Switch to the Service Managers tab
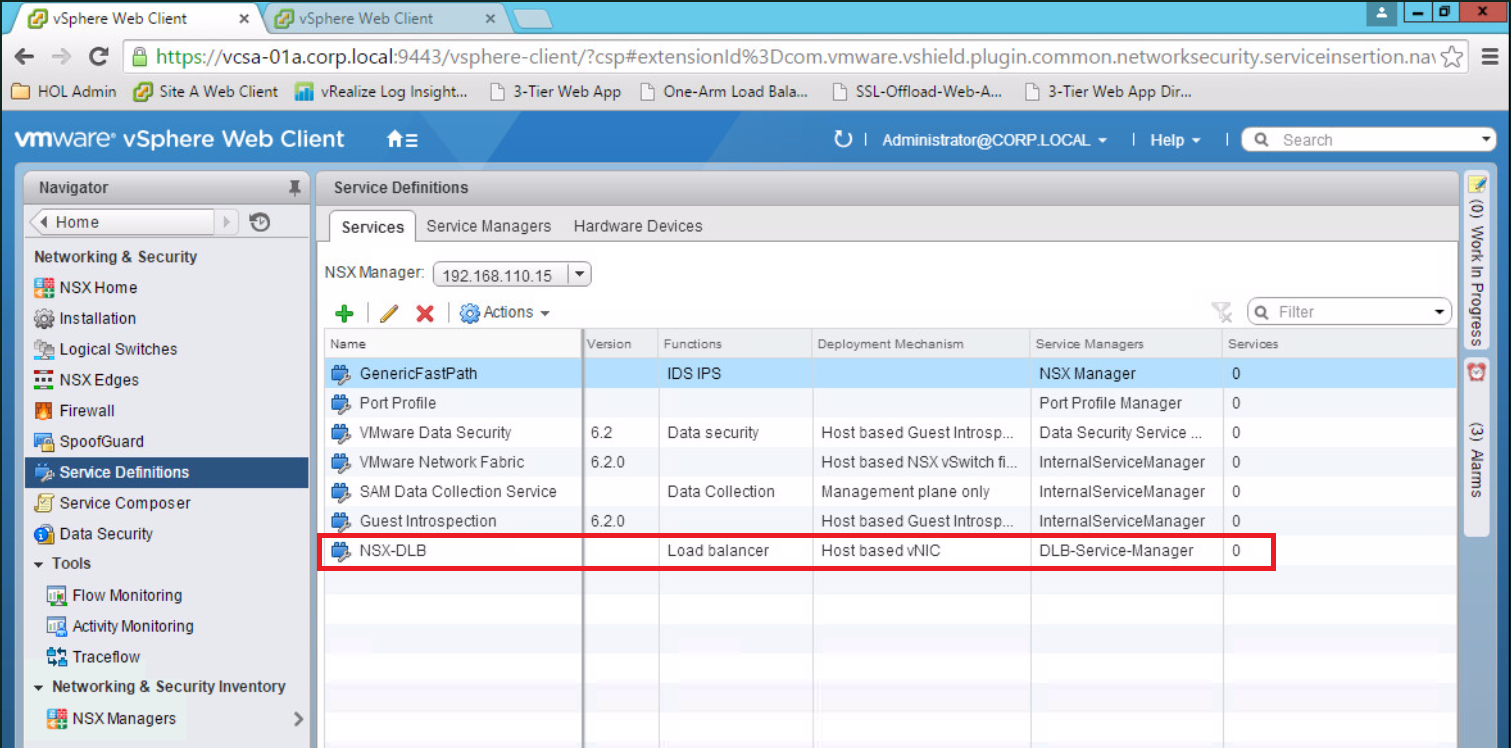Image resolution: width=1511 pixels, height=748 pixels. 488,226
